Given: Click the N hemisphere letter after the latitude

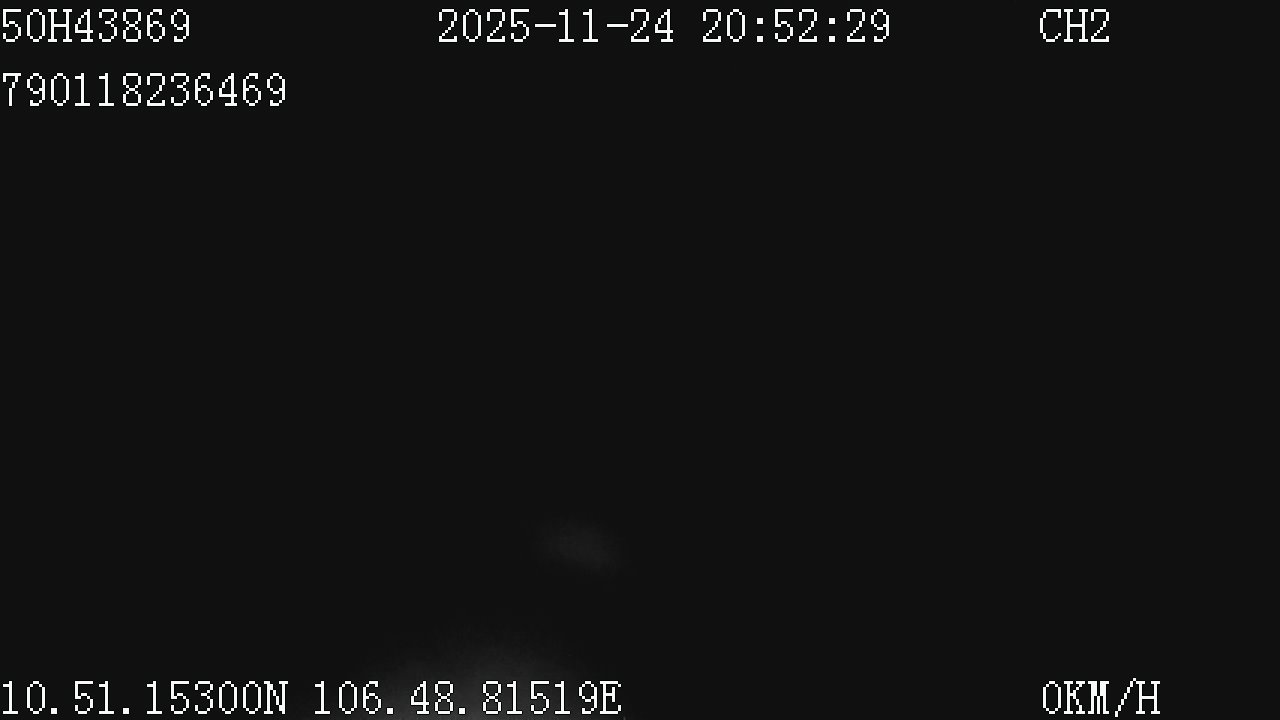Looking at the screenshot, I should pos(276,698).
